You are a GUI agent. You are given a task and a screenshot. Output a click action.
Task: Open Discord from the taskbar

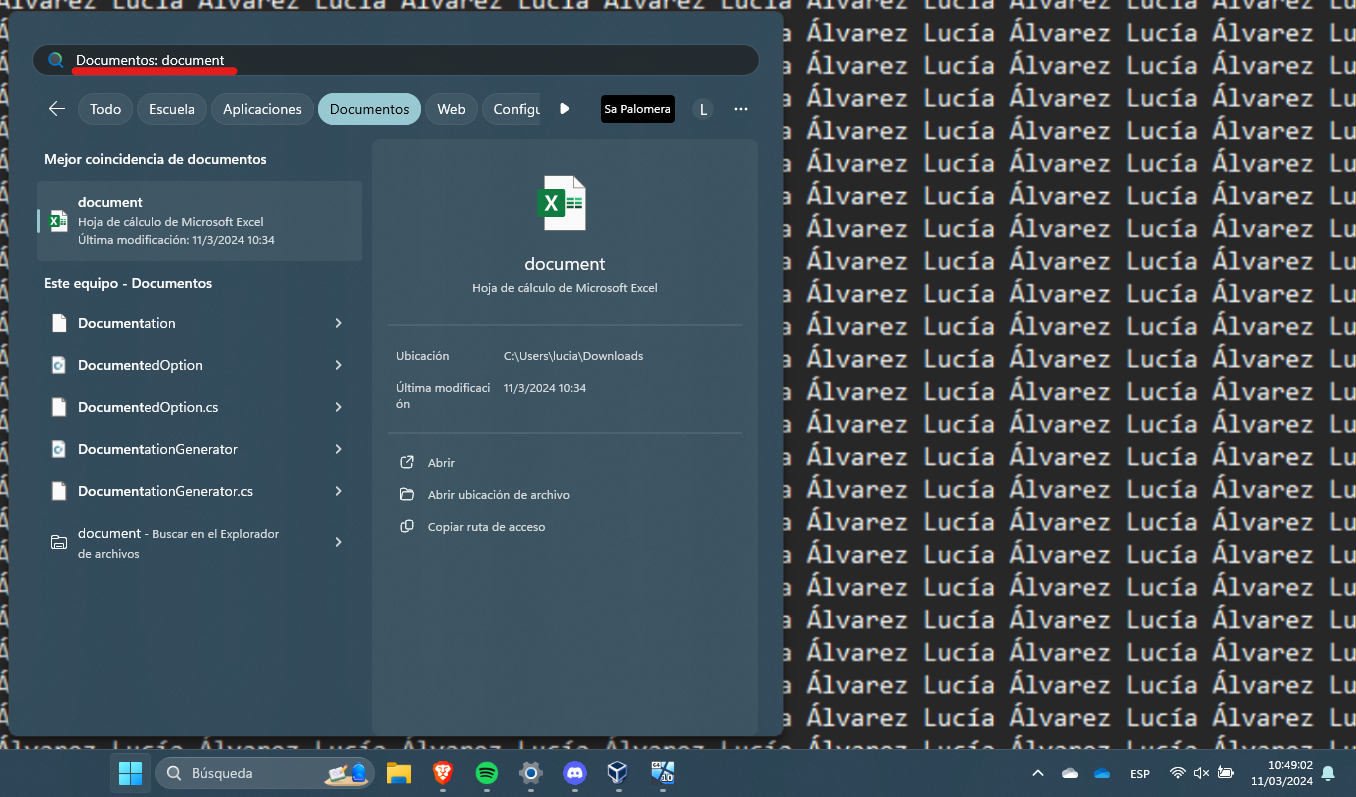coord(575,773)
